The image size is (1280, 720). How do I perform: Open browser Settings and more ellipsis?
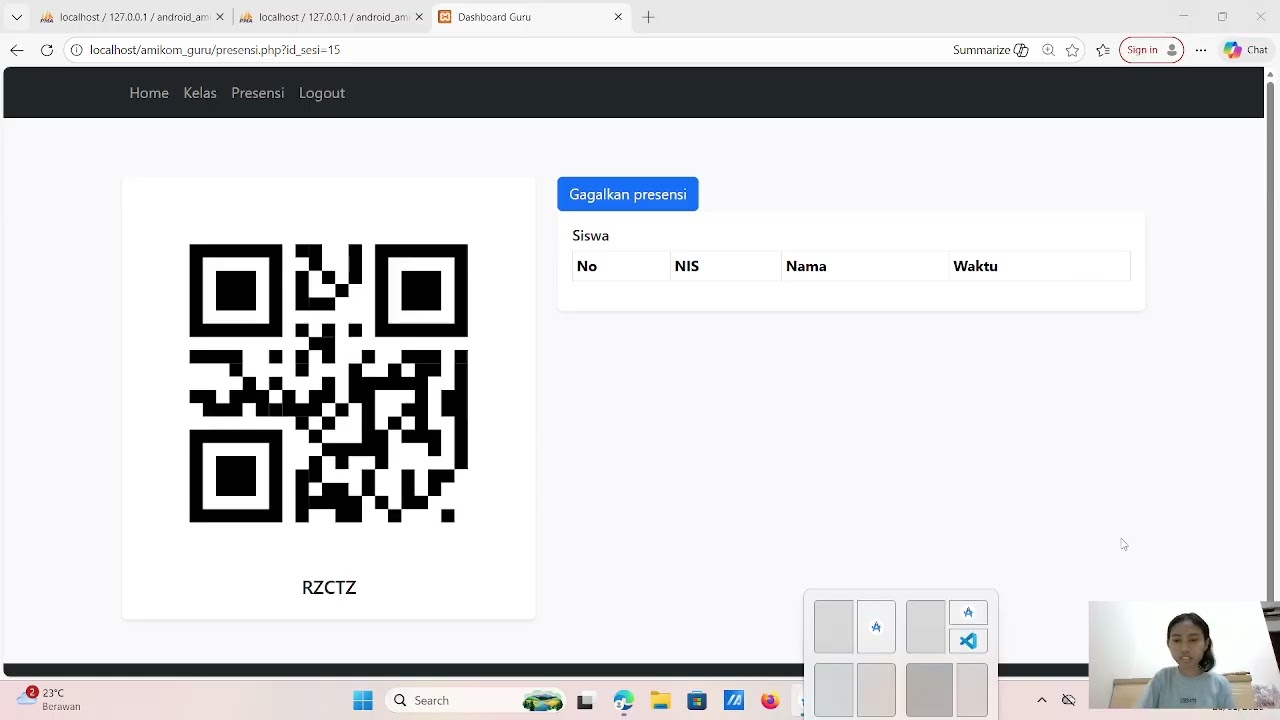[1201, 50]
